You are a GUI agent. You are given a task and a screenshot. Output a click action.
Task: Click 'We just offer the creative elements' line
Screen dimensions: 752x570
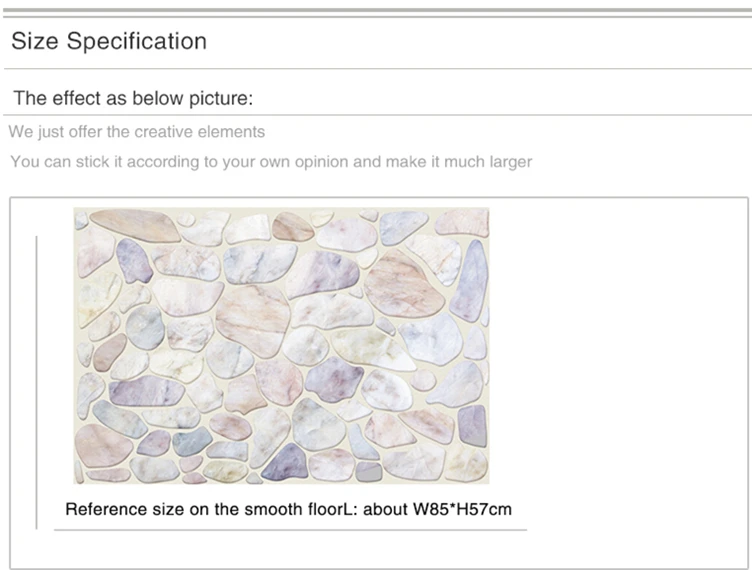[137, 132]
